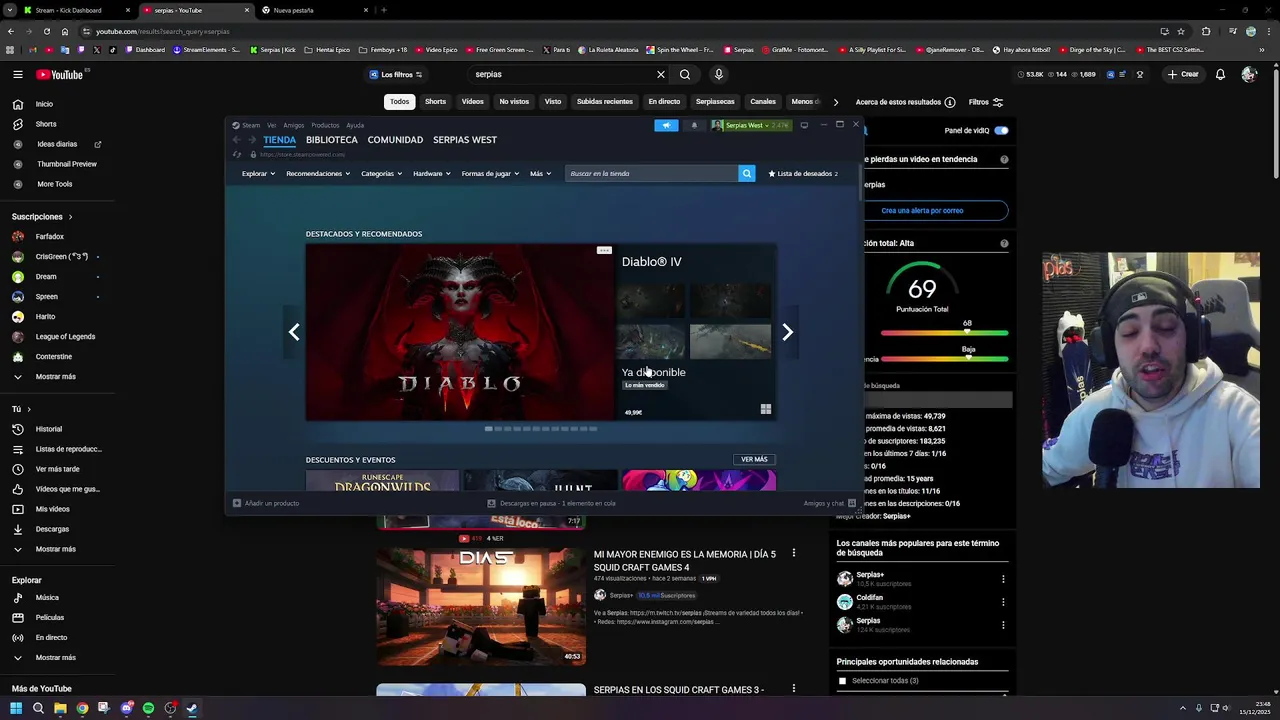This screenshot has width=1280, height=720.
Task: Open the Diablo IV featured banner image
Action: point(460,332)
